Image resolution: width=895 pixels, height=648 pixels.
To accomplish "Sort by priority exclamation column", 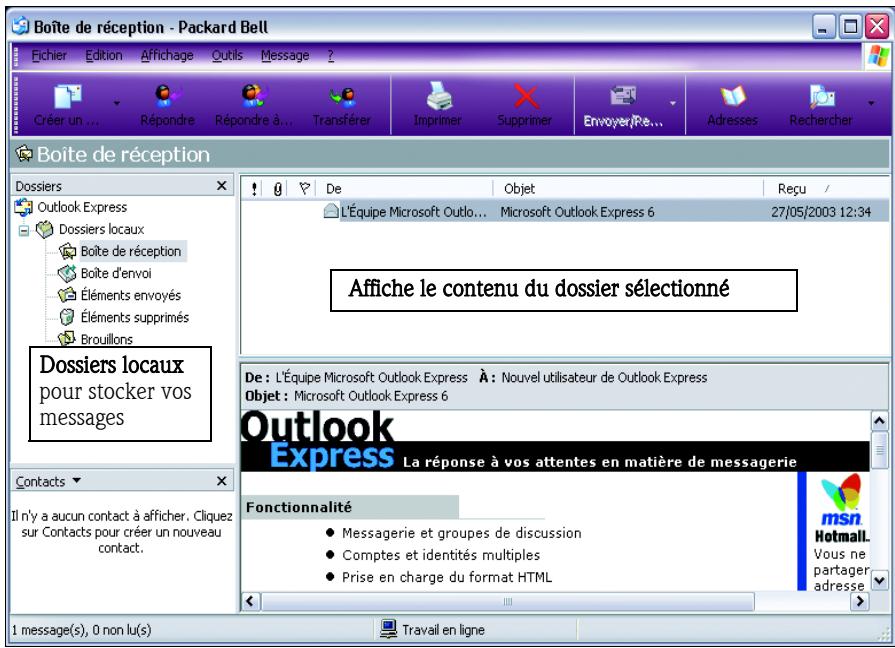I will point(253,188).
